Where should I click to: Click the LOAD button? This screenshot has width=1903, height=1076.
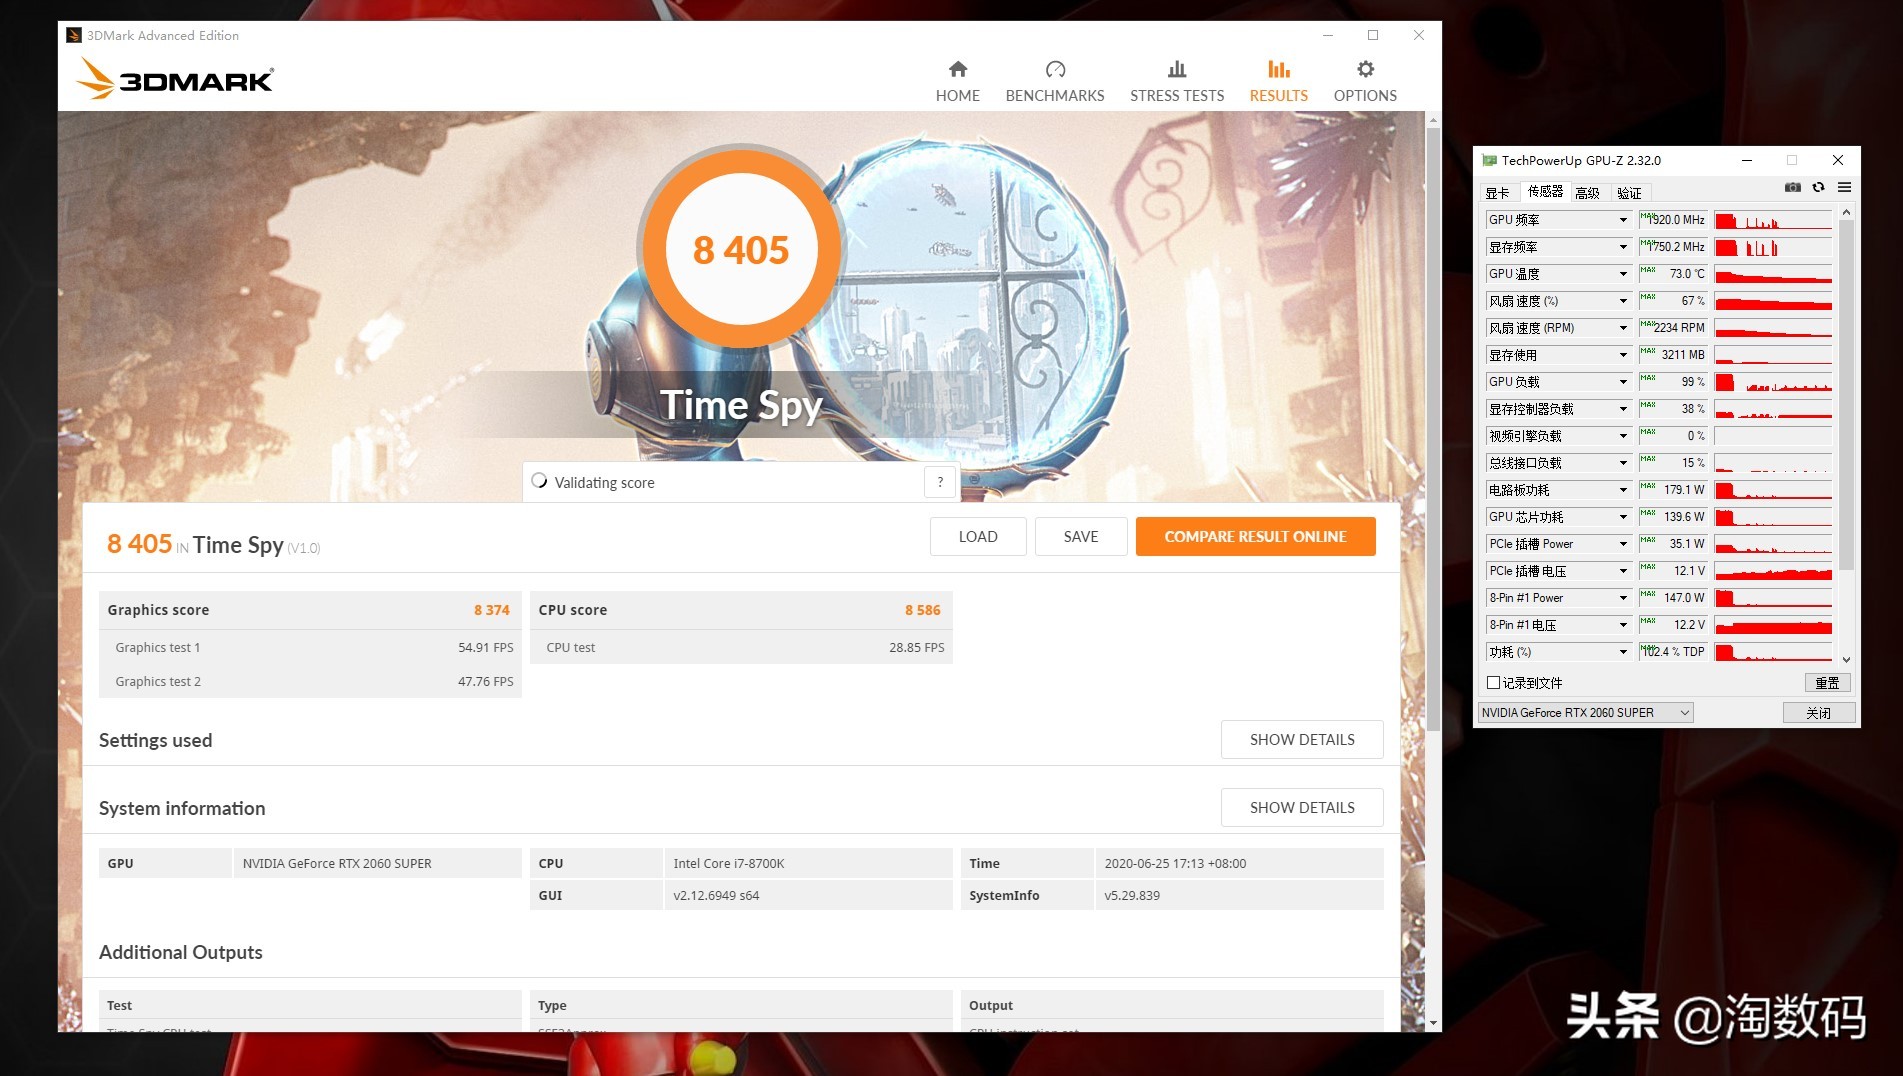coord(978,537)
